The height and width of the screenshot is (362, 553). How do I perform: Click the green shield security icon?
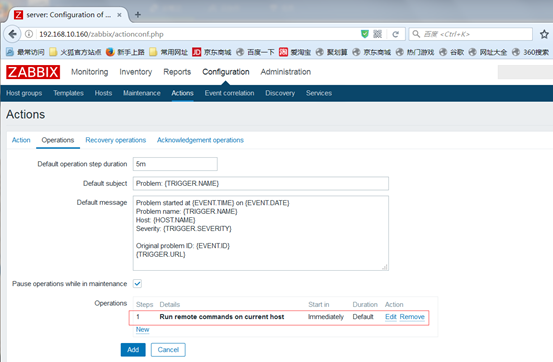pyautogui.click(x=365, y=34)
